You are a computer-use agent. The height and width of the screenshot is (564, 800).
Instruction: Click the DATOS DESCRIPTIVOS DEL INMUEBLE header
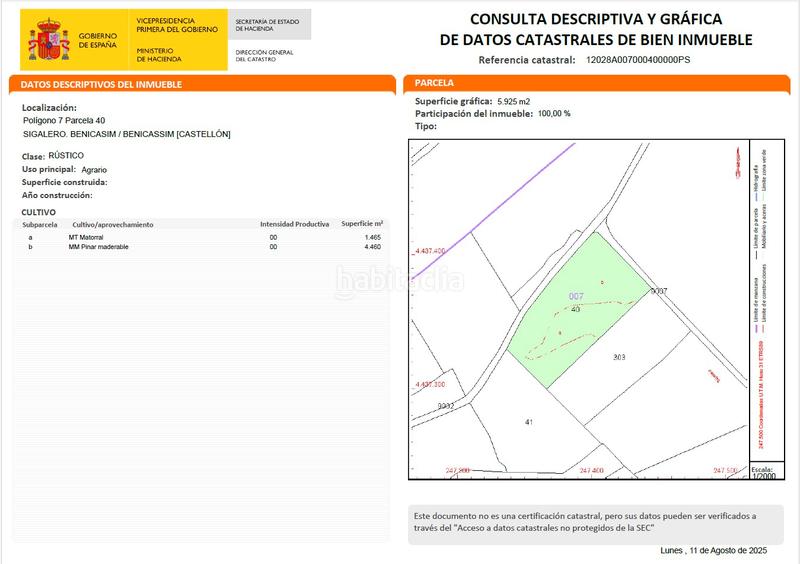(x=101, y=85)
